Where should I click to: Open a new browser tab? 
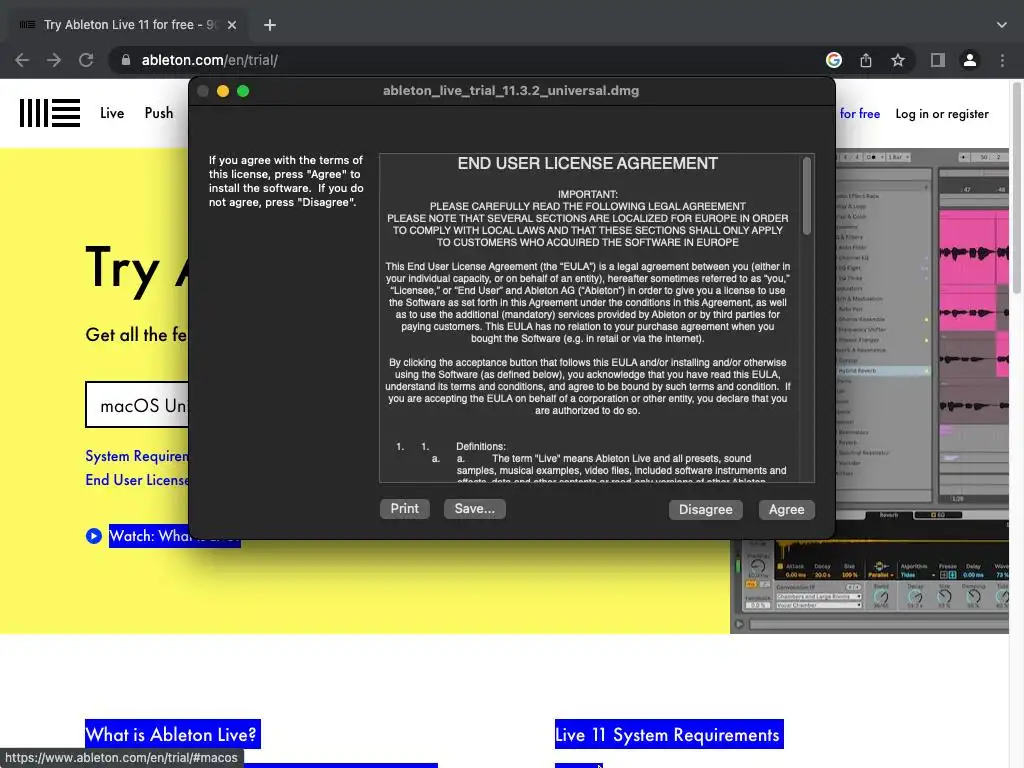coord(270,25)
